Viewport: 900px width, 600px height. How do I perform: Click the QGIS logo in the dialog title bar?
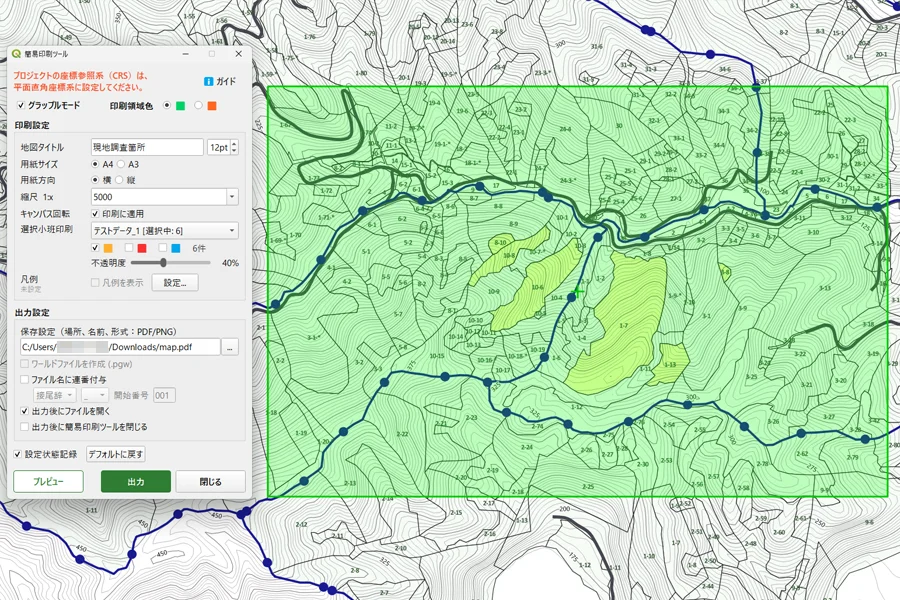pyautogui.click(x=17, y=54)
